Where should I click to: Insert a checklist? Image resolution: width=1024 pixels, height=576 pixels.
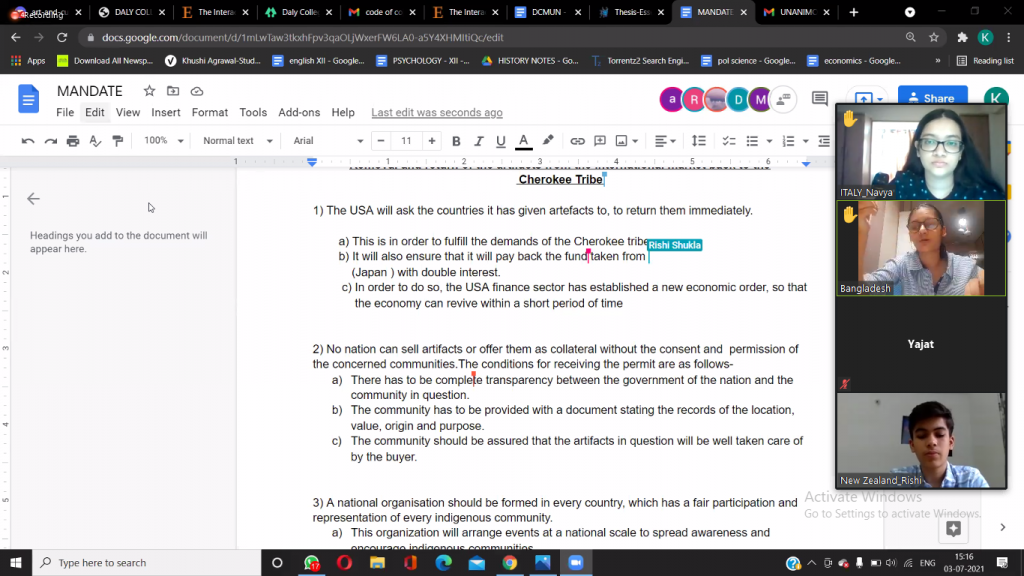[x=729, y=140]
